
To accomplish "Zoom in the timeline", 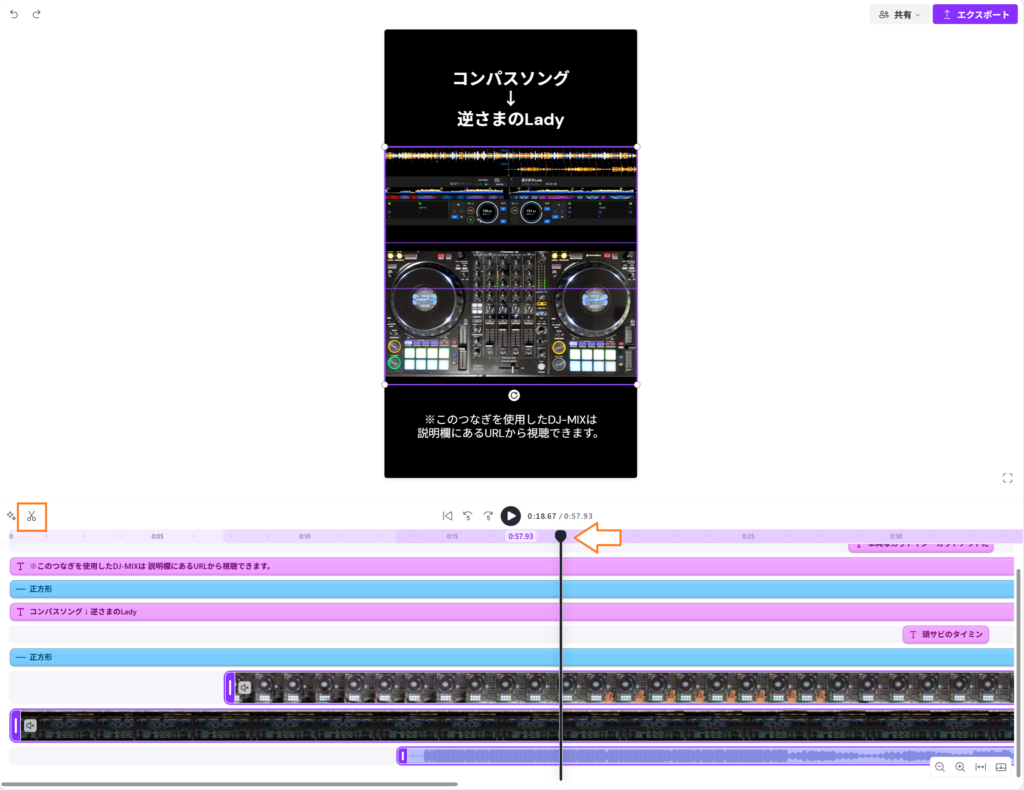I will (960, 767).
